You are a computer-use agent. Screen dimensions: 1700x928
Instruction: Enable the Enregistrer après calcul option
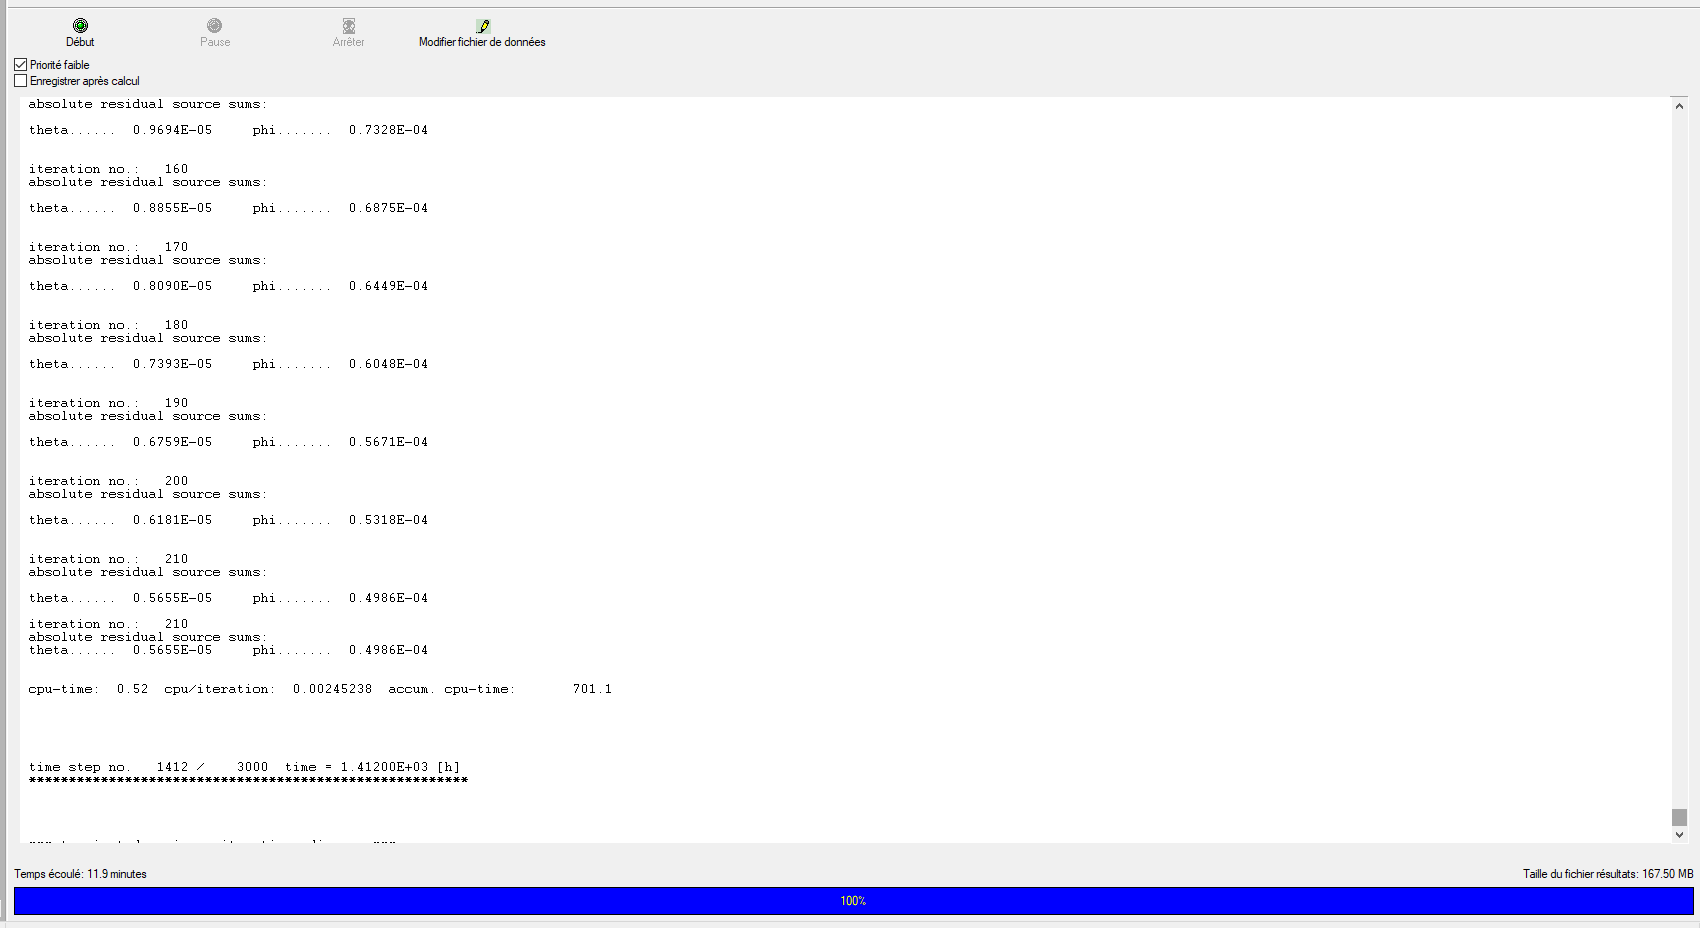click(20, 80)
